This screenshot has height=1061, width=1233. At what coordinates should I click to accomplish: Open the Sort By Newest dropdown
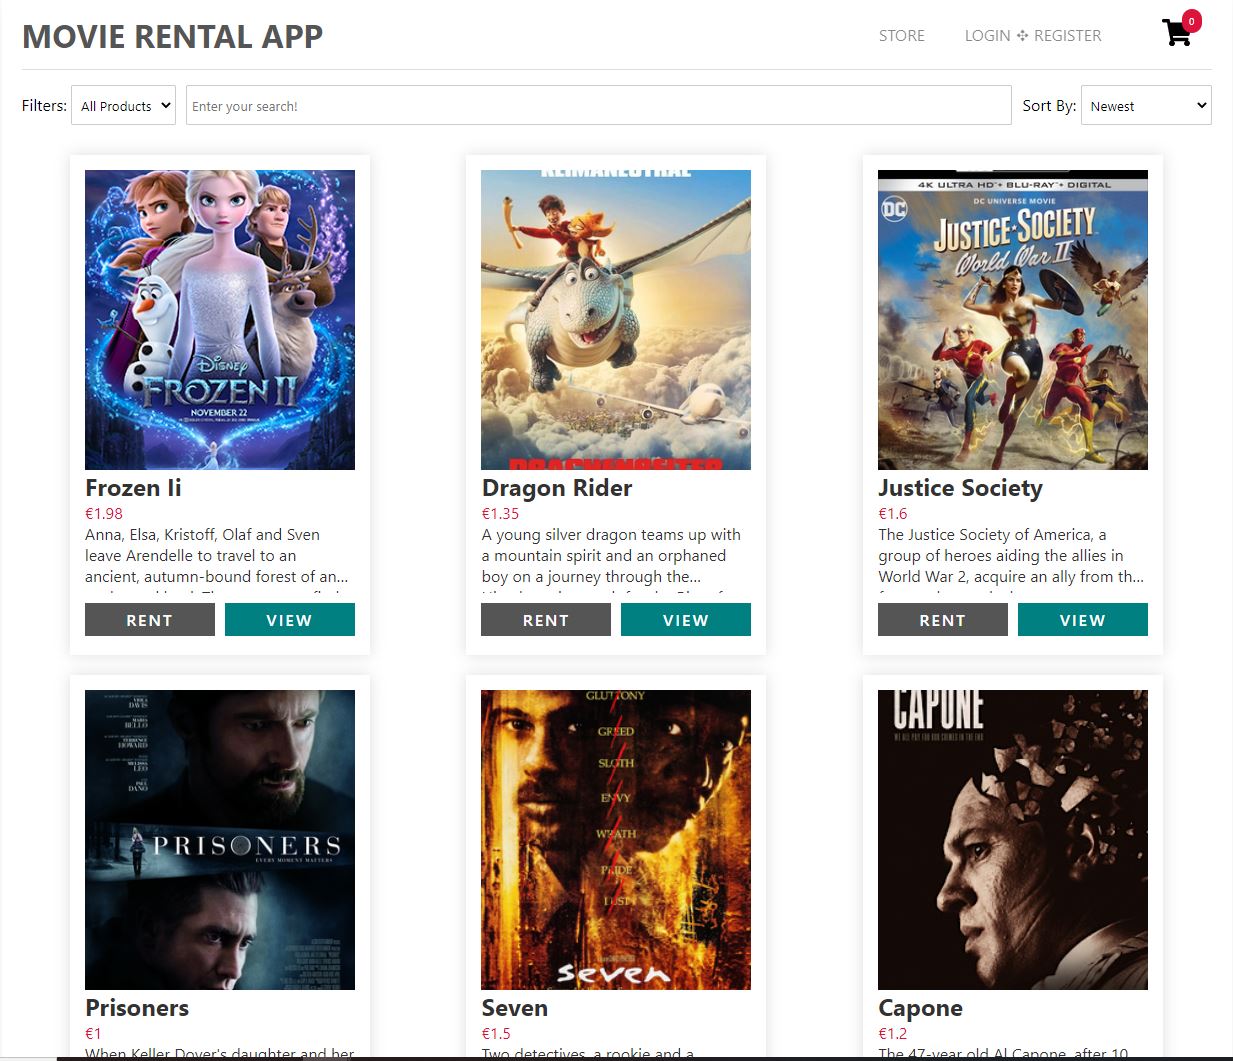click(x=1146, y=105)
